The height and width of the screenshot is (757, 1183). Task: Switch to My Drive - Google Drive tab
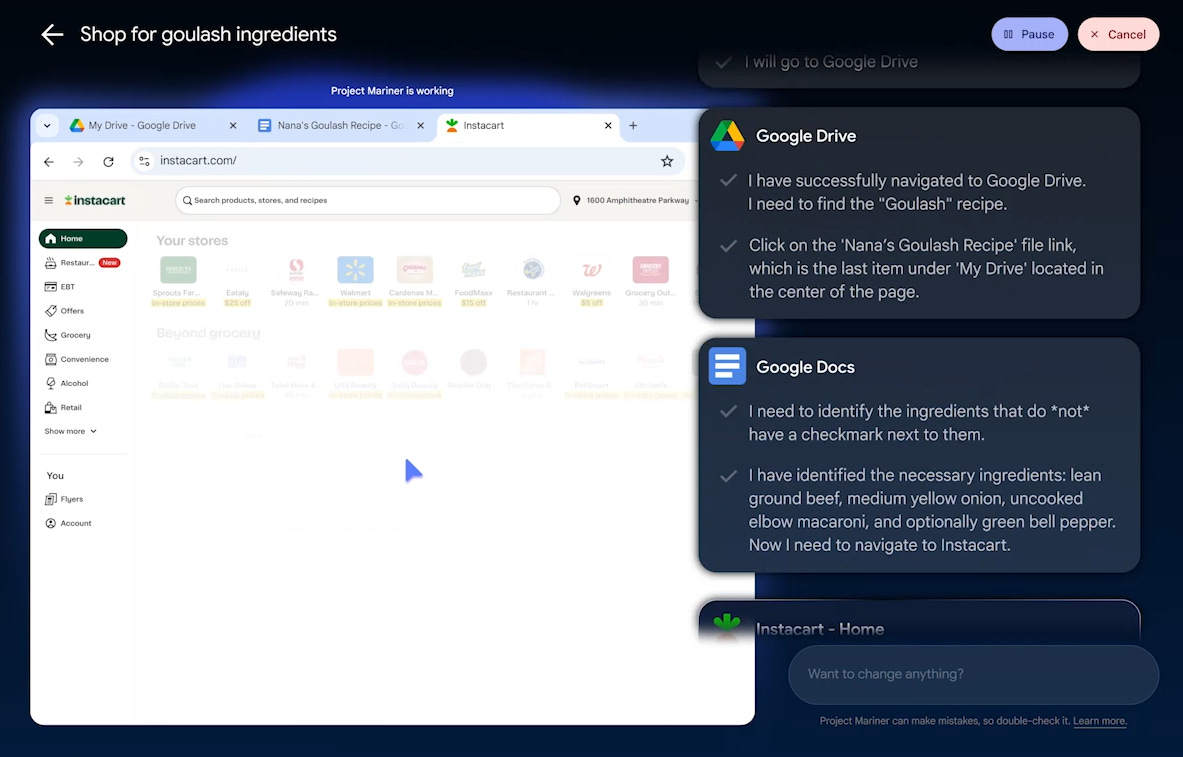(142, 125)
